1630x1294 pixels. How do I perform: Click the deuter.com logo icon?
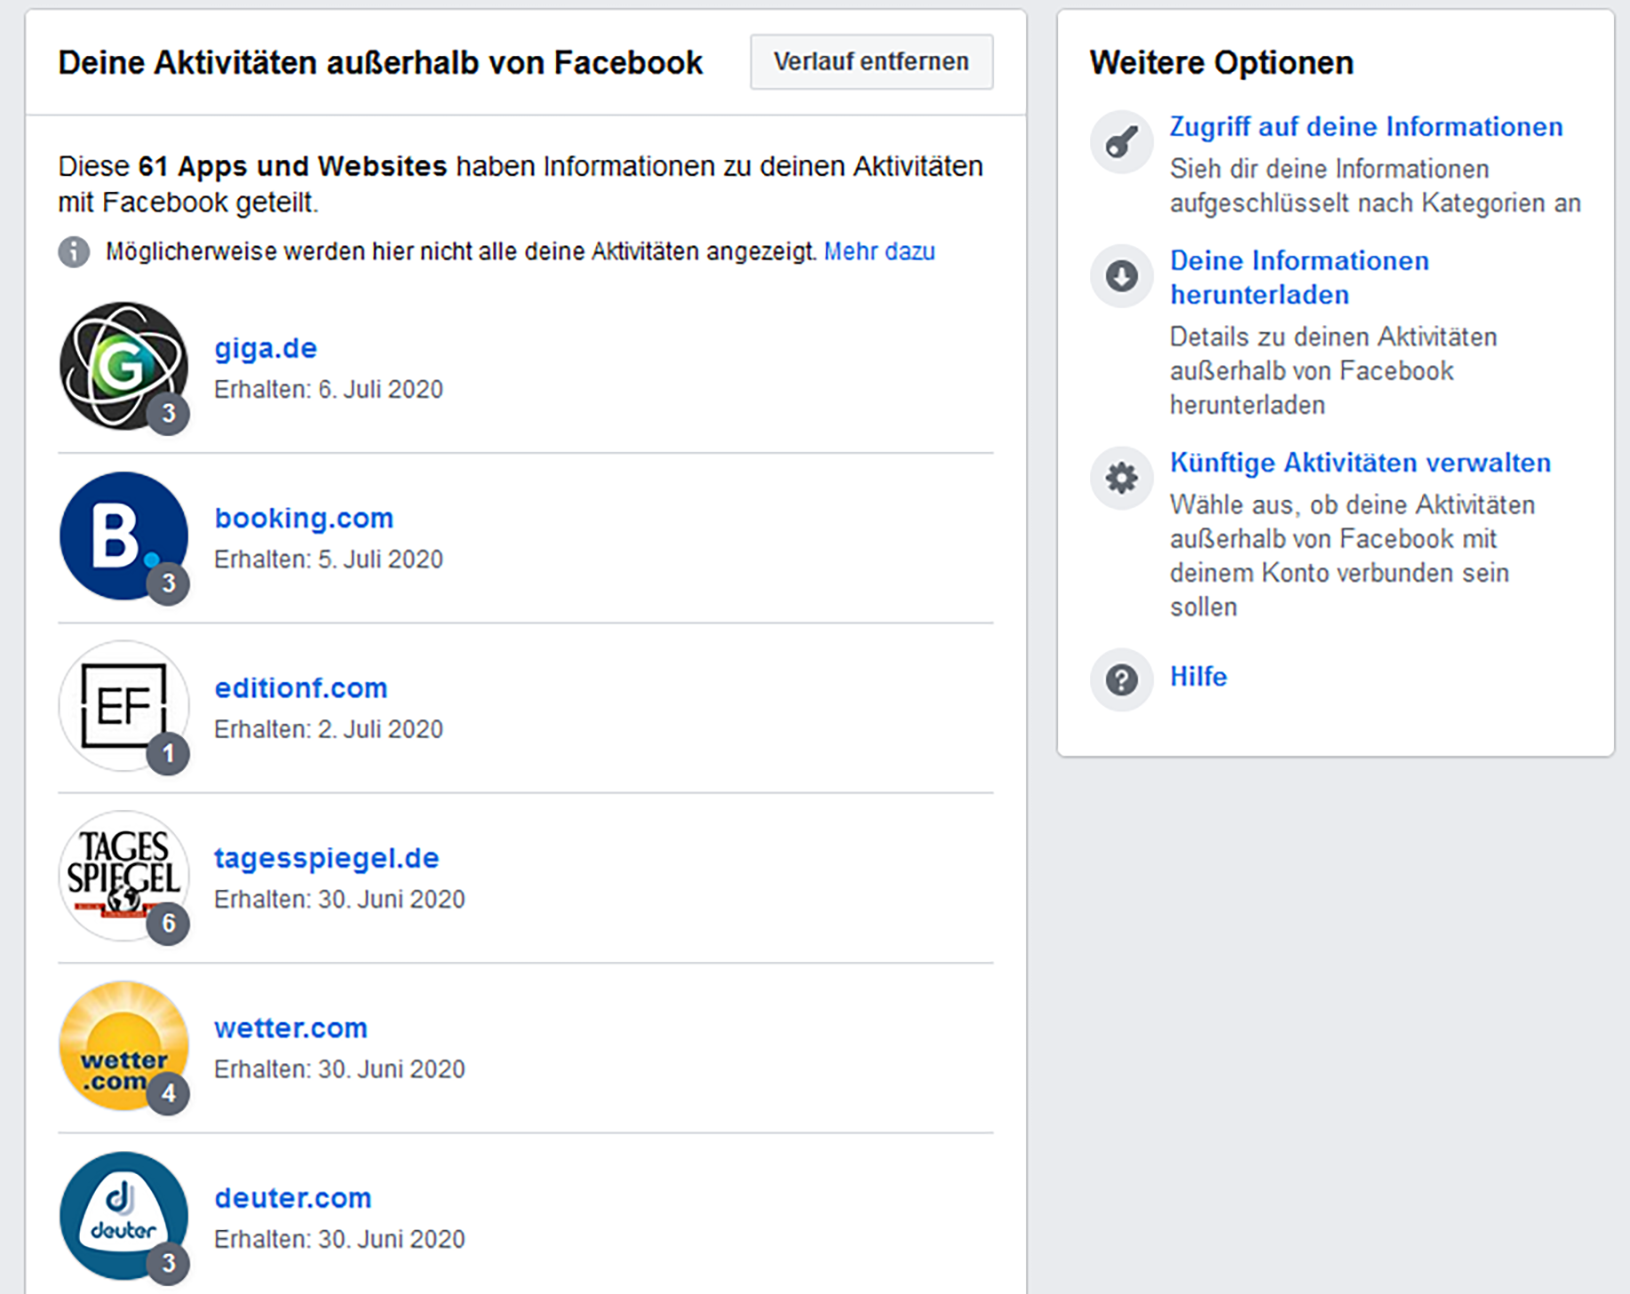[x=123, y=1216]
